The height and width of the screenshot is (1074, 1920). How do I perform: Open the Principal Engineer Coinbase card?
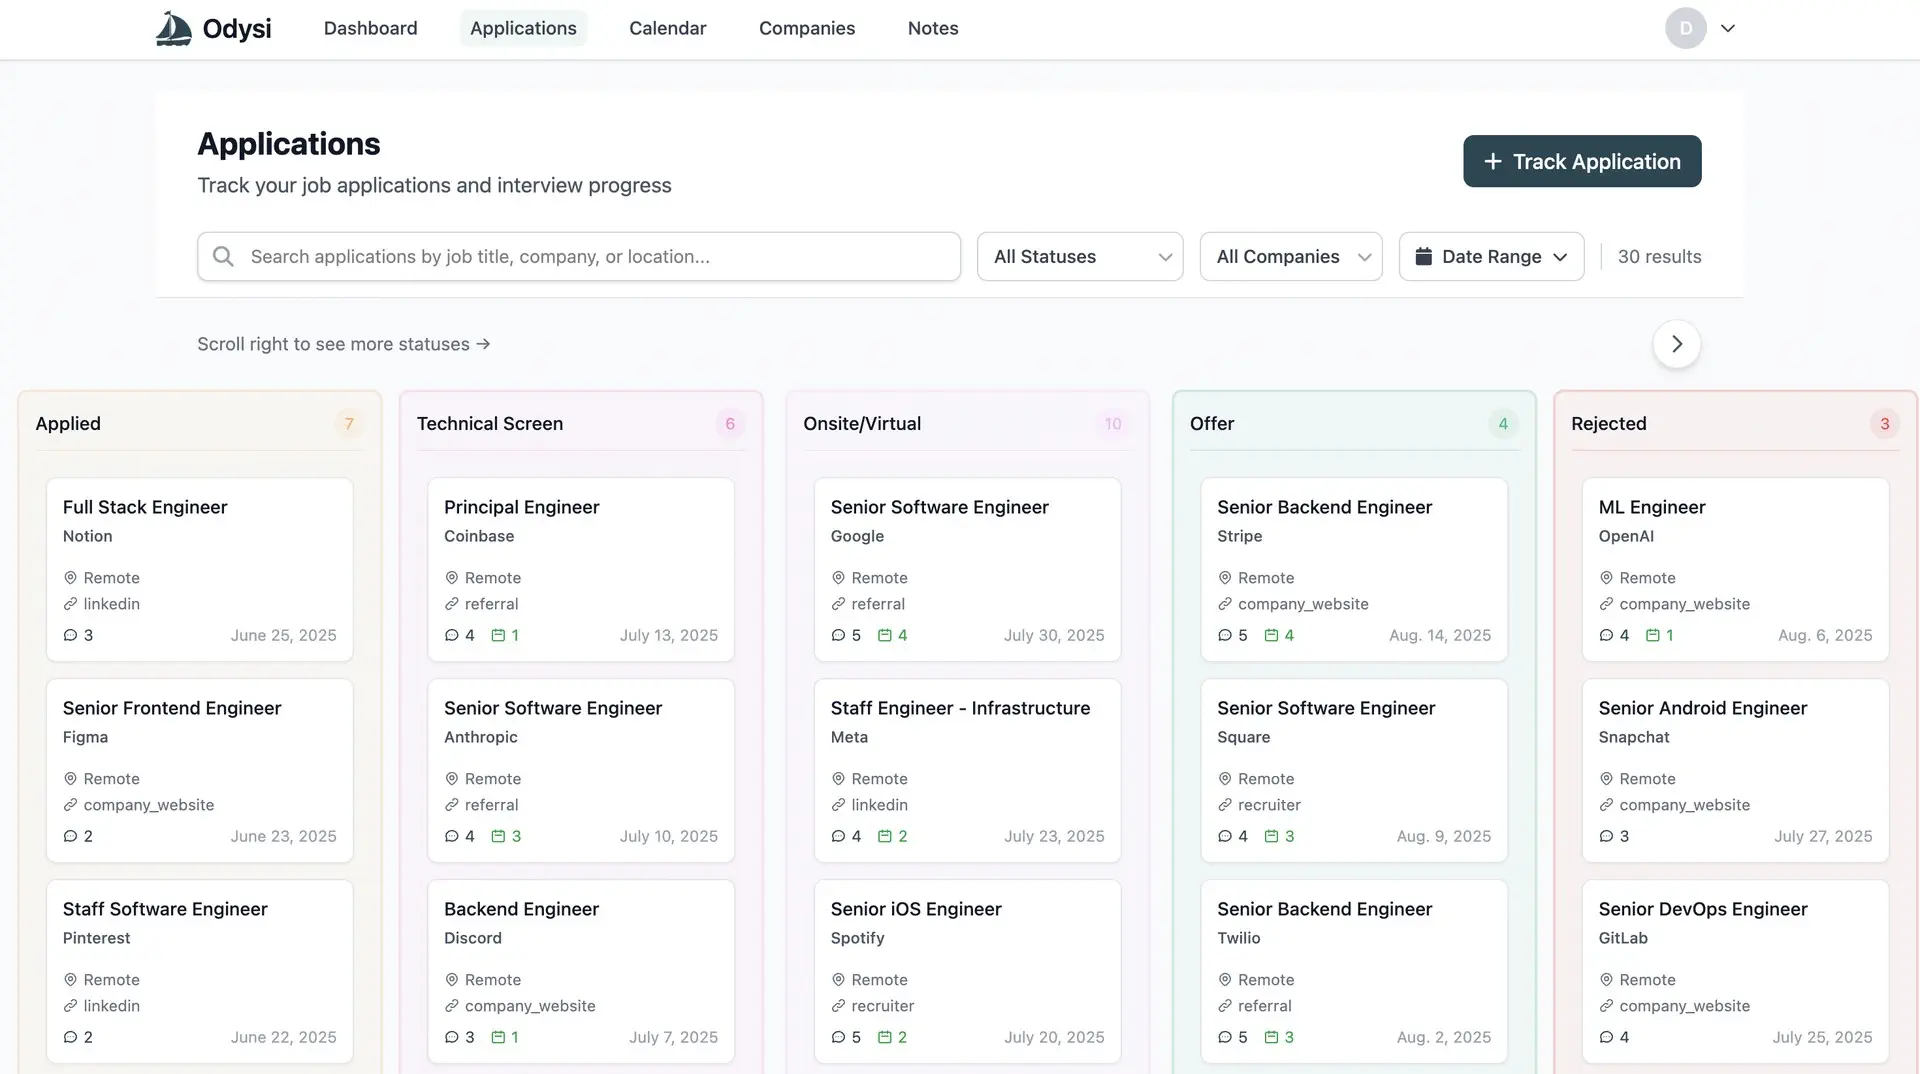581,570
